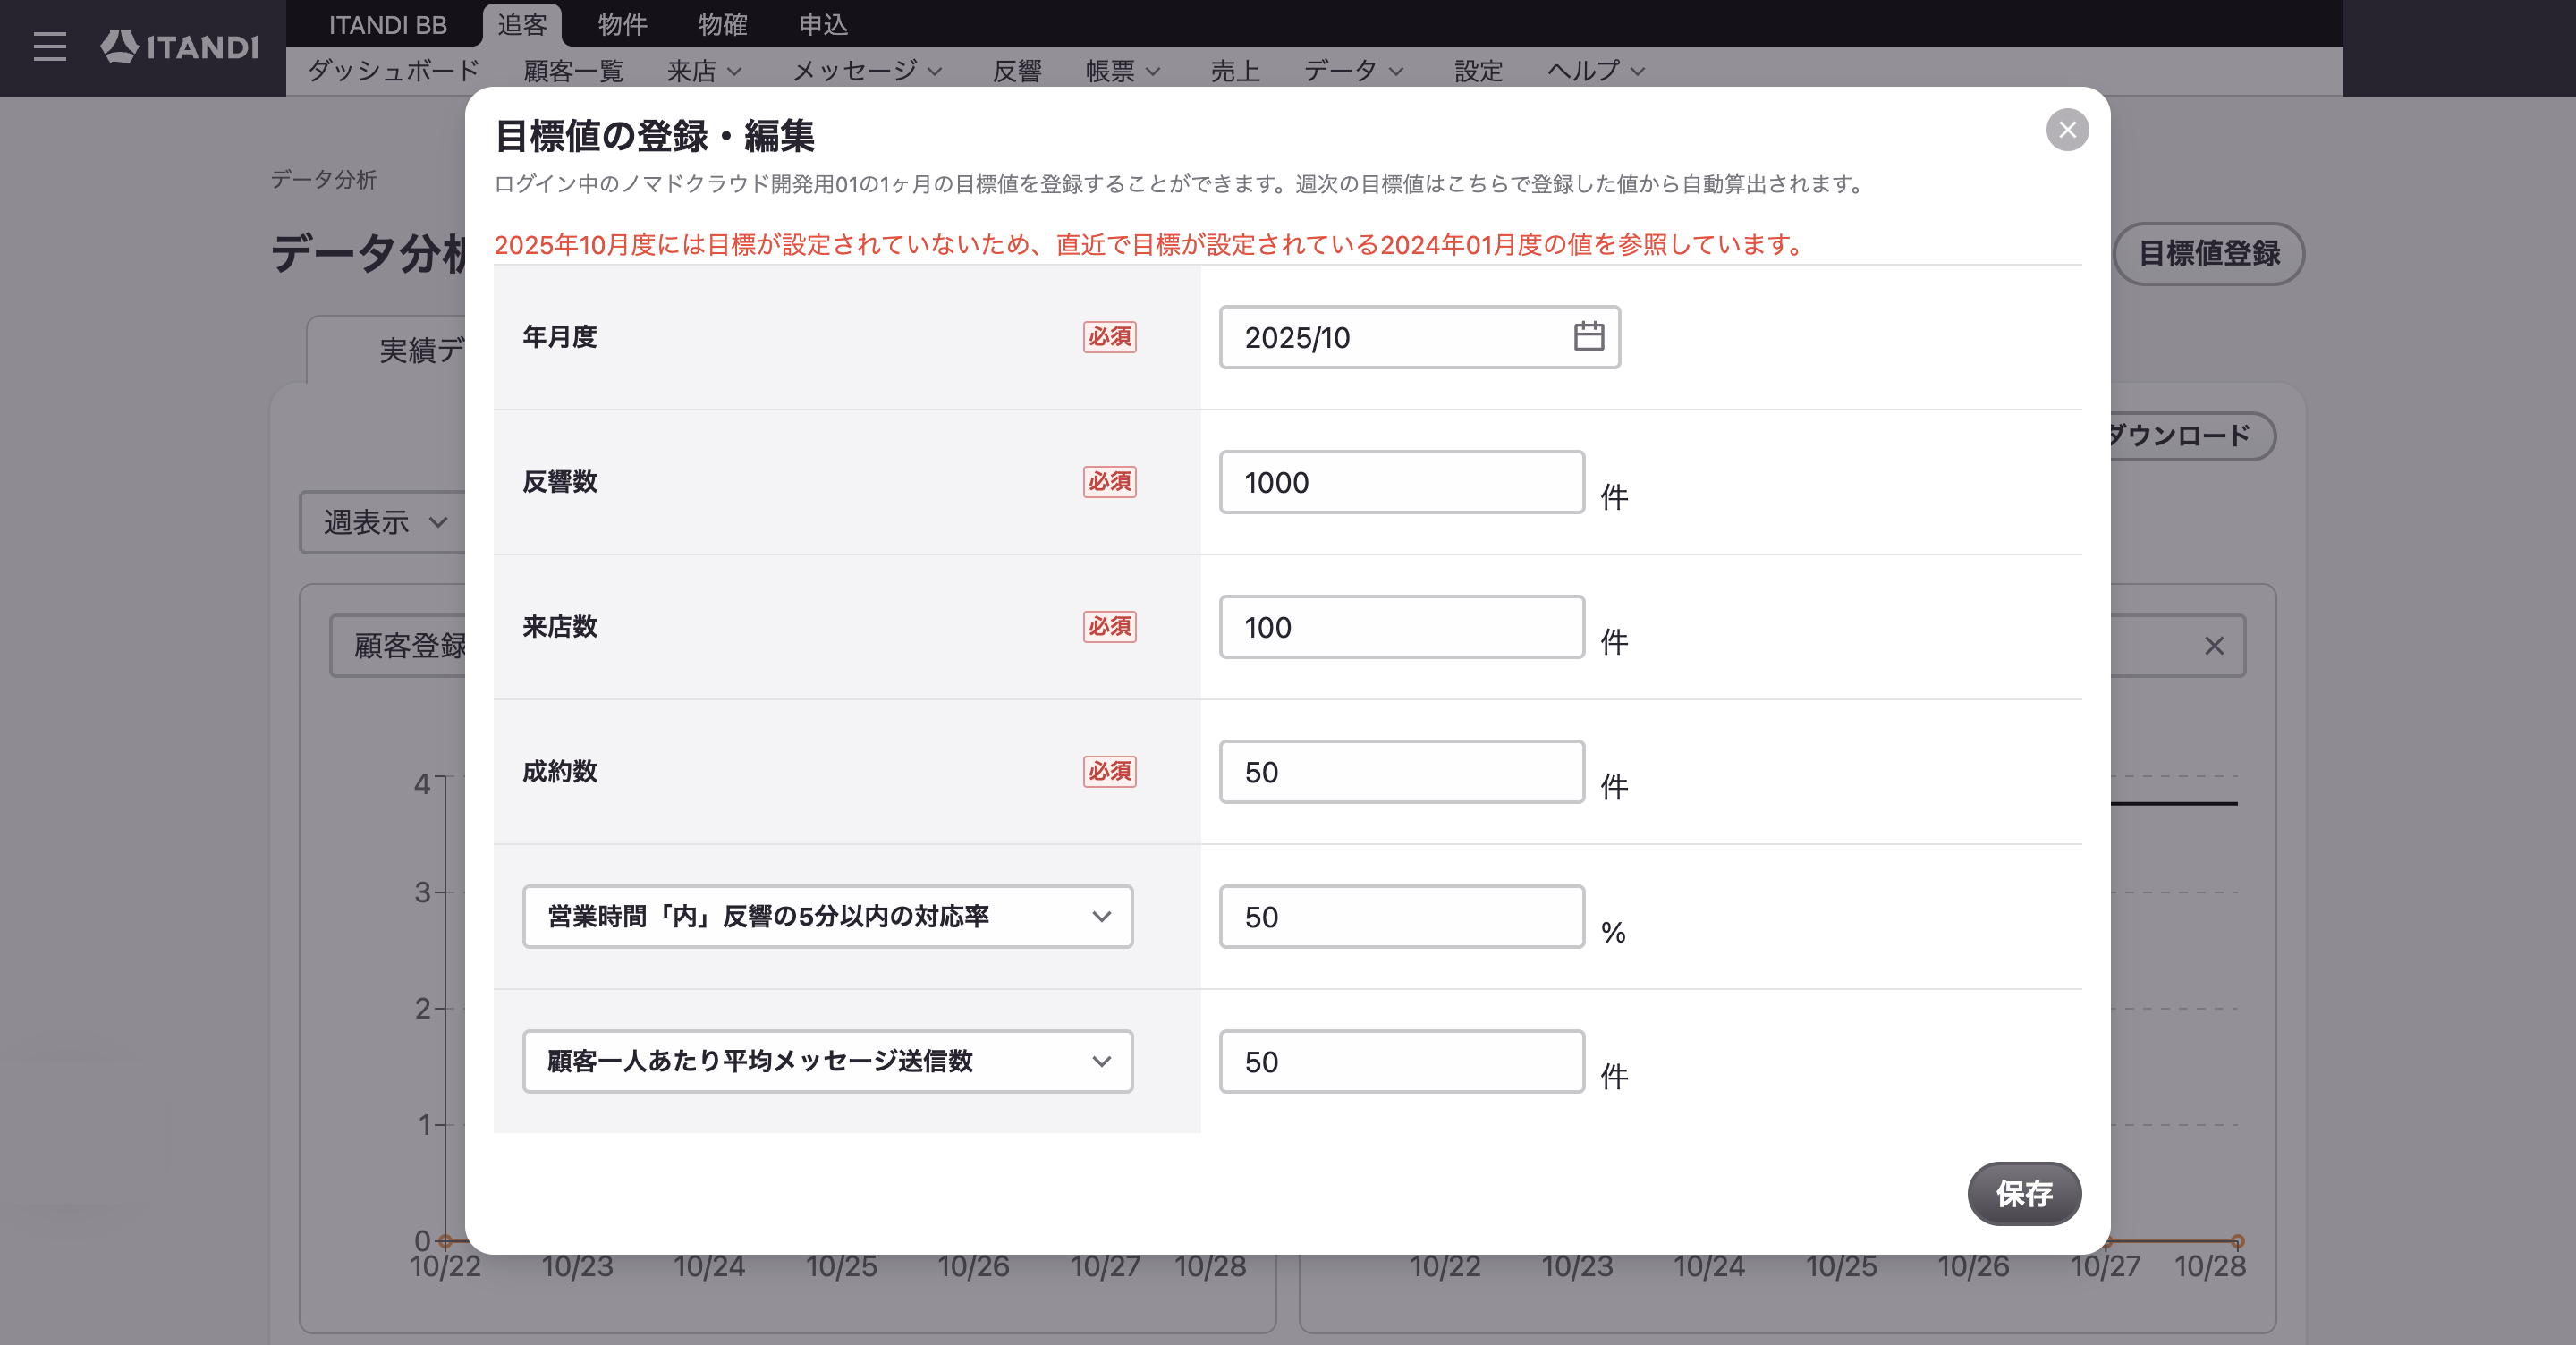Viewport: 2576px width, 1345px height.
Task: Click the 年月度 date field showing 2025/10
Action: click(1419, 337)
